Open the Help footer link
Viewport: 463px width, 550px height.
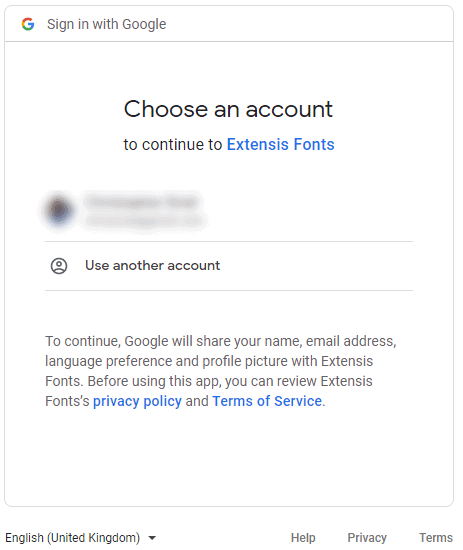pyautogui.click(x=303, y=537)
